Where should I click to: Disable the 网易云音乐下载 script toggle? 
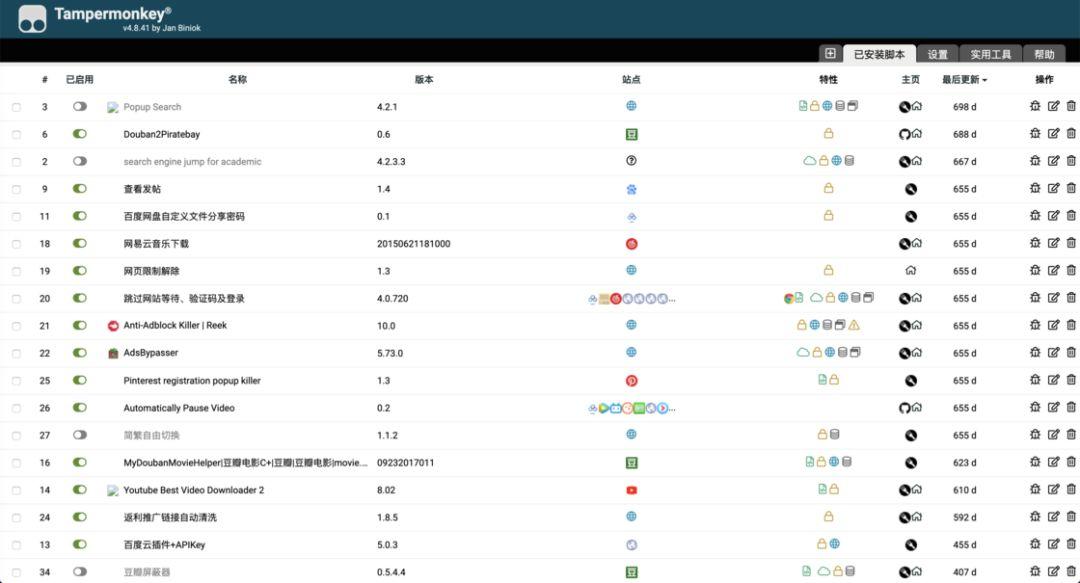(x=80, y=243)
